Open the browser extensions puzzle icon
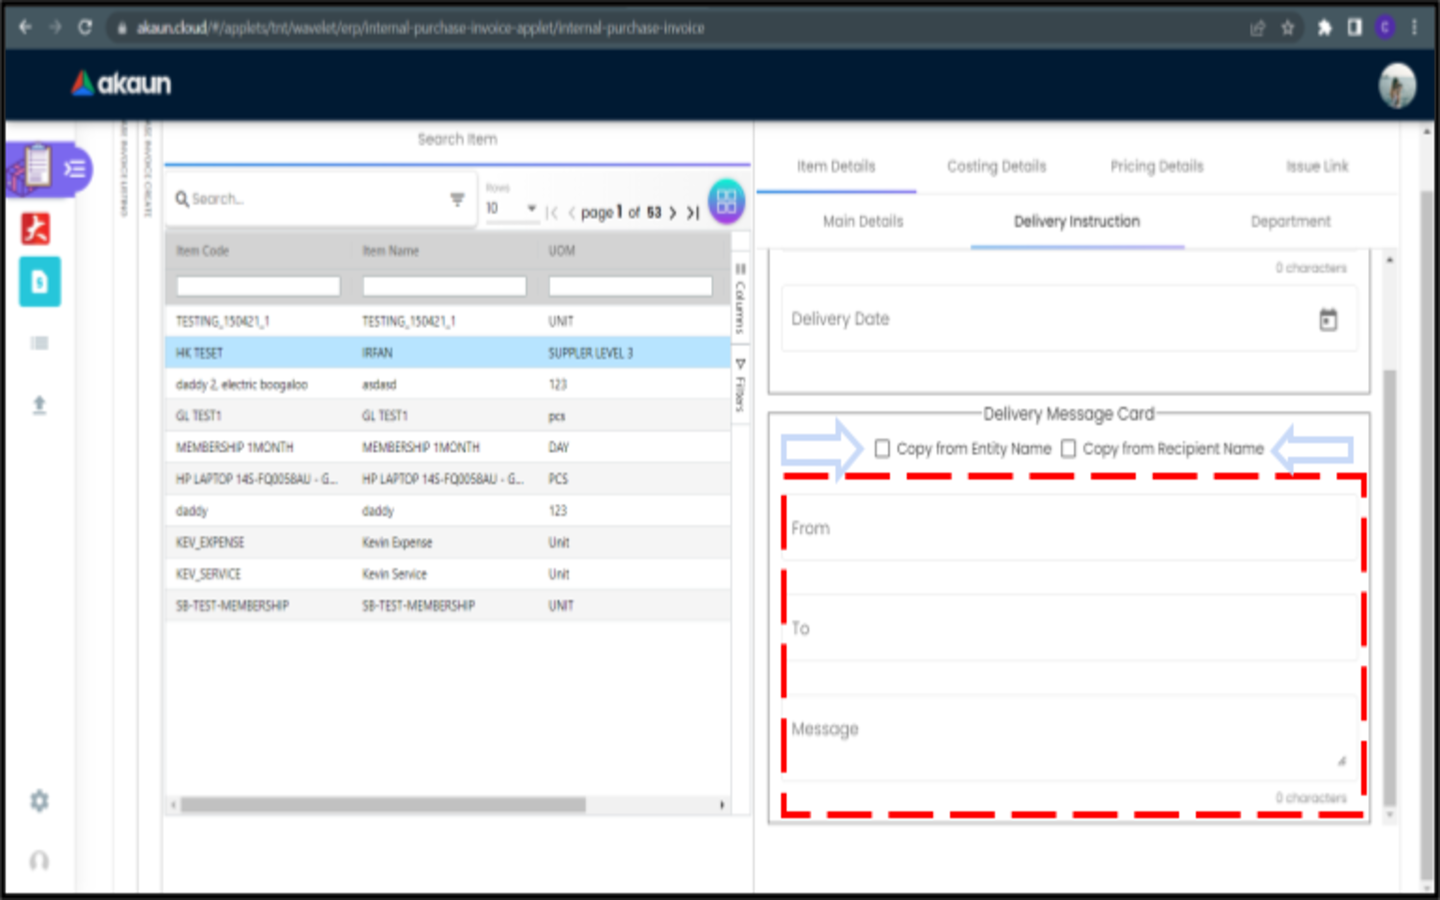The width and height of the screenshot is (1440, 900). coord(1324,28)
